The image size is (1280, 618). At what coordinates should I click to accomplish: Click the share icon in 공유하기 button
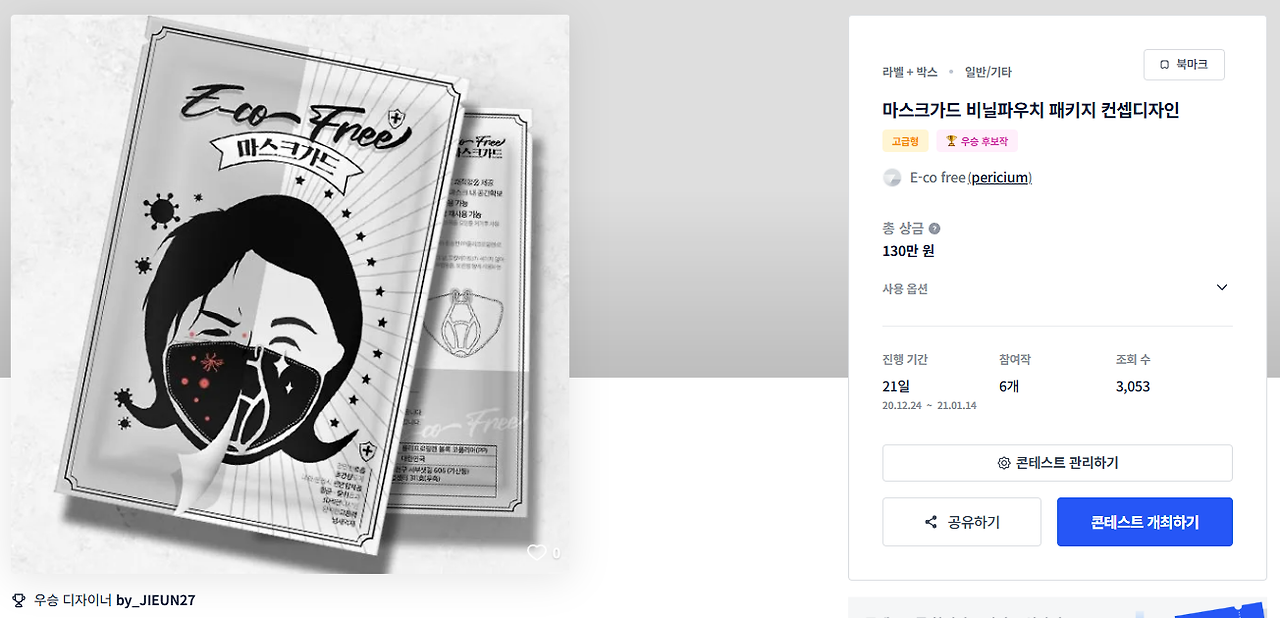931,522
